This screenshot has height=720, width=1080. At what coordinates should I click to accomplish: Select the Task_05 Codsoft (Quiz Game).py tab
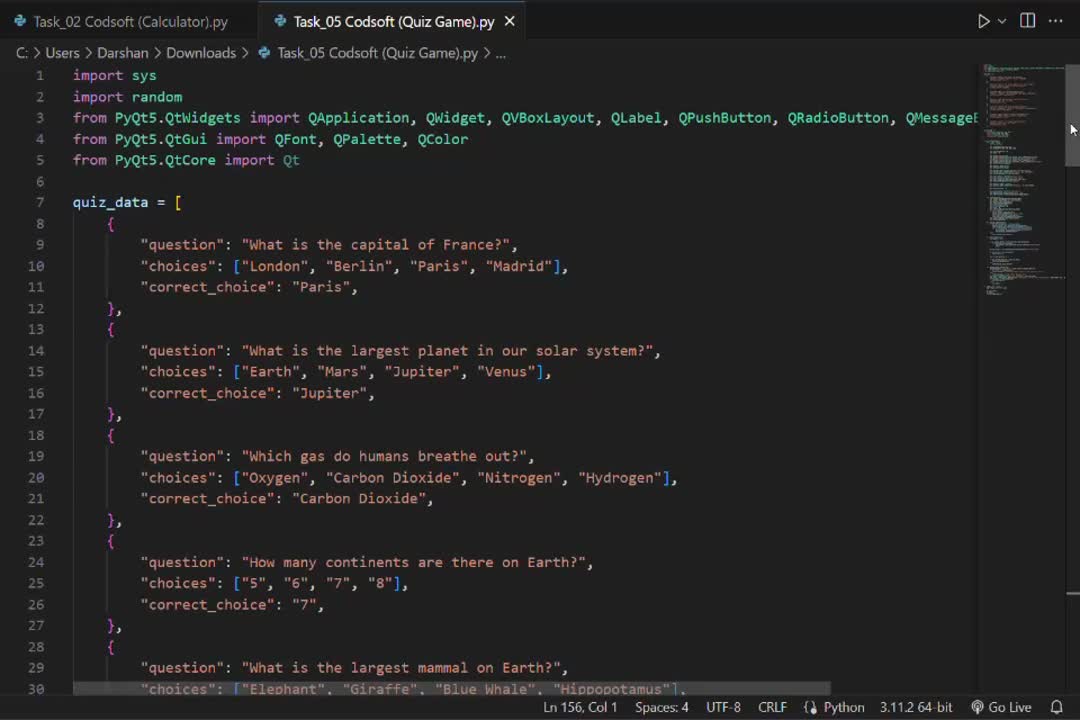pyautogui.click(x=383, y=21)
